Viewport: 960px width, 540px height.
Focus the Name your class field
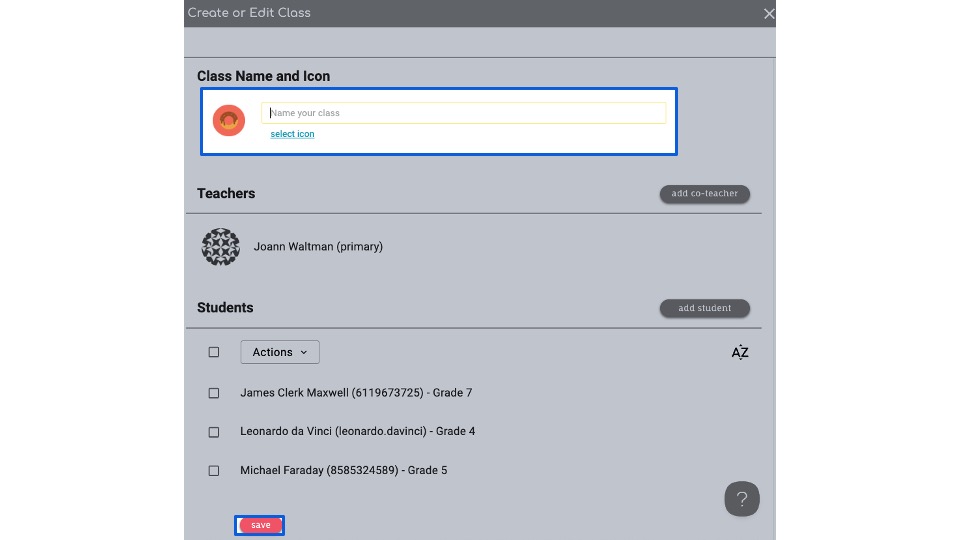(x=463, y=113)
